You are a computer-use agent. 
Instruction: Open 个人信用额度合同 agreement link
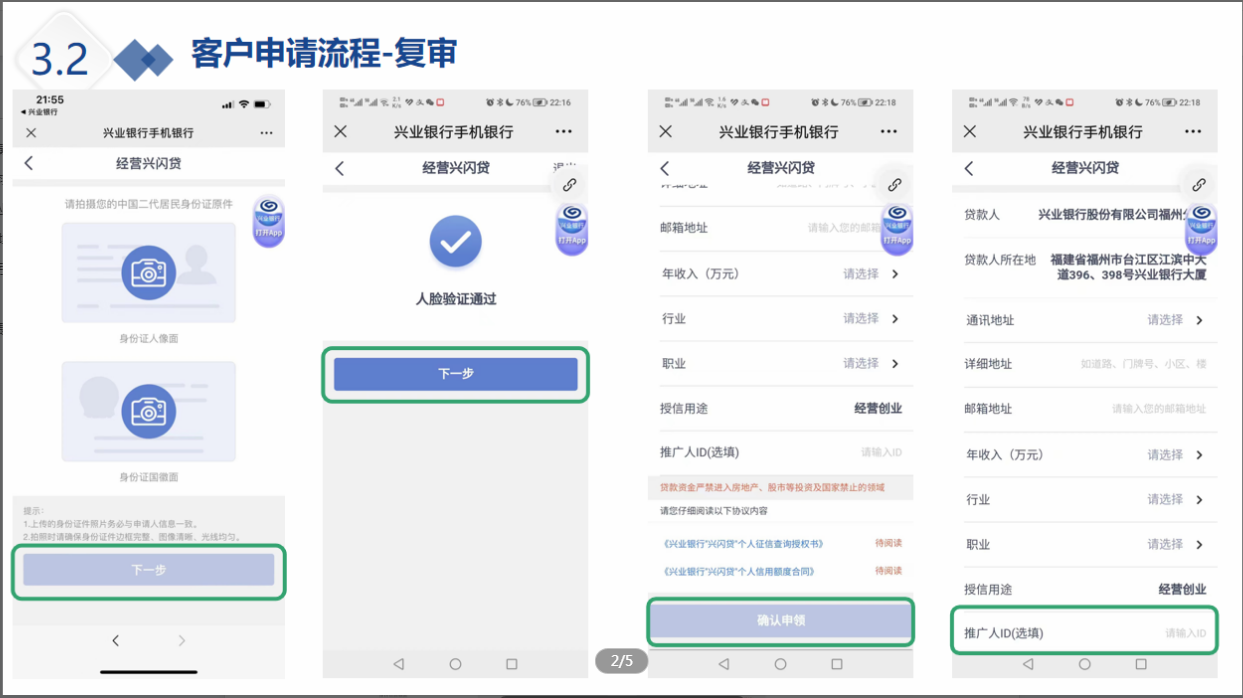[x=738, y=572]
